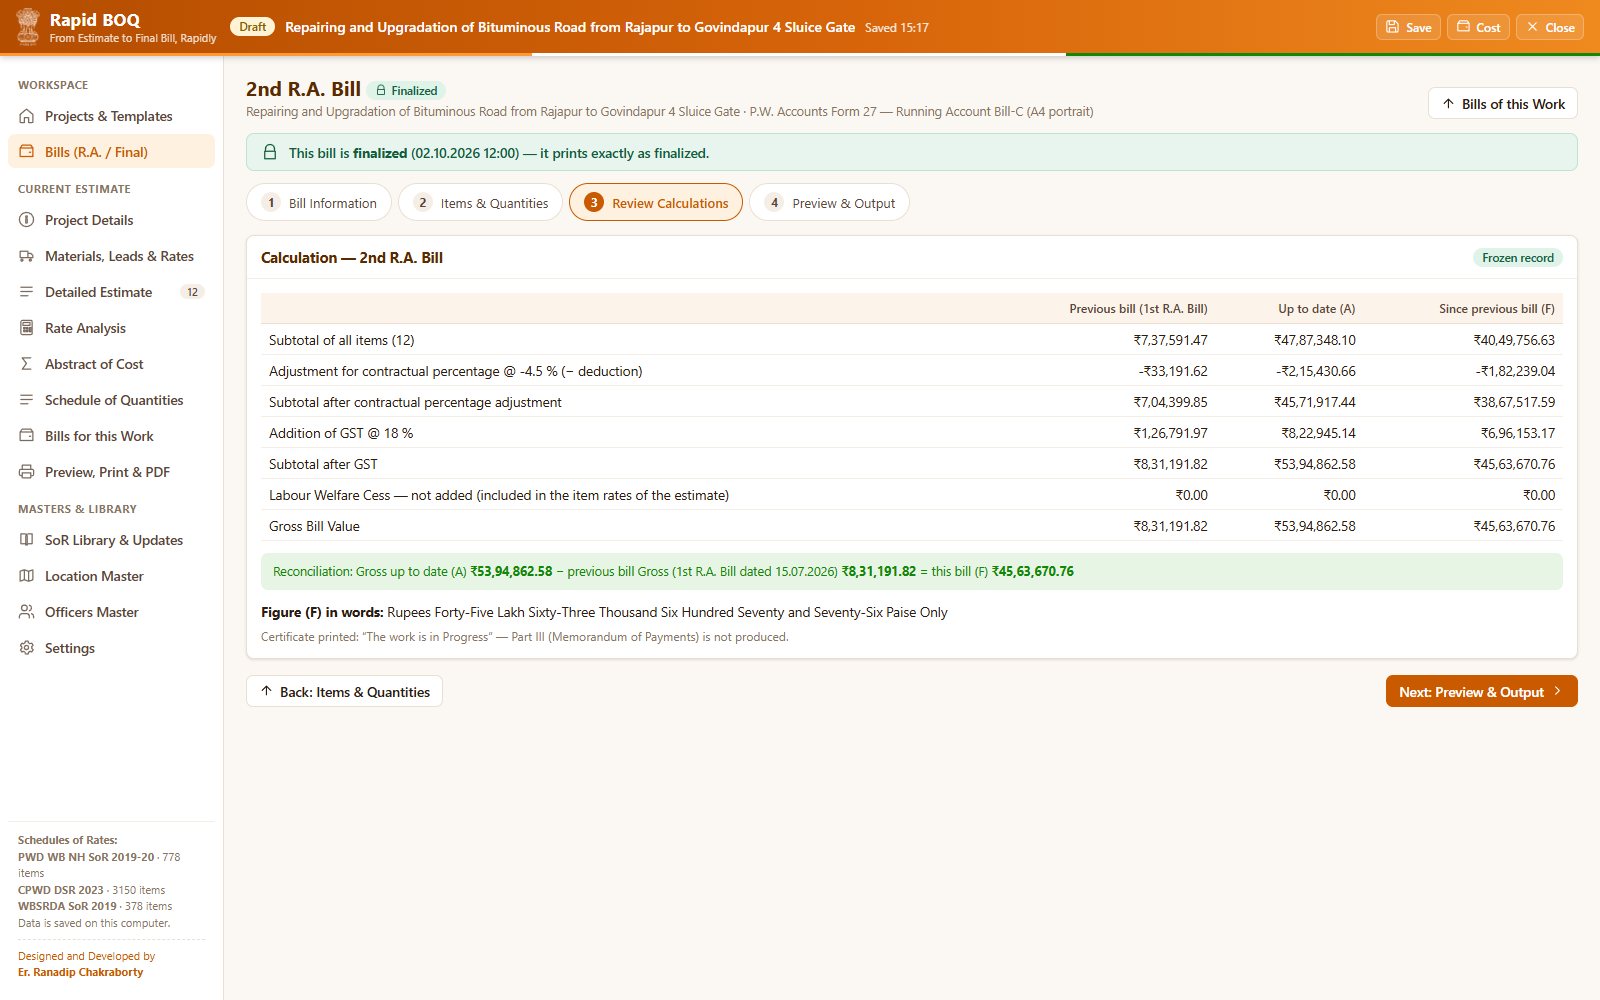
Task: Click the Materials, Leads & Rates truck icon
Action: coord(27,256)
